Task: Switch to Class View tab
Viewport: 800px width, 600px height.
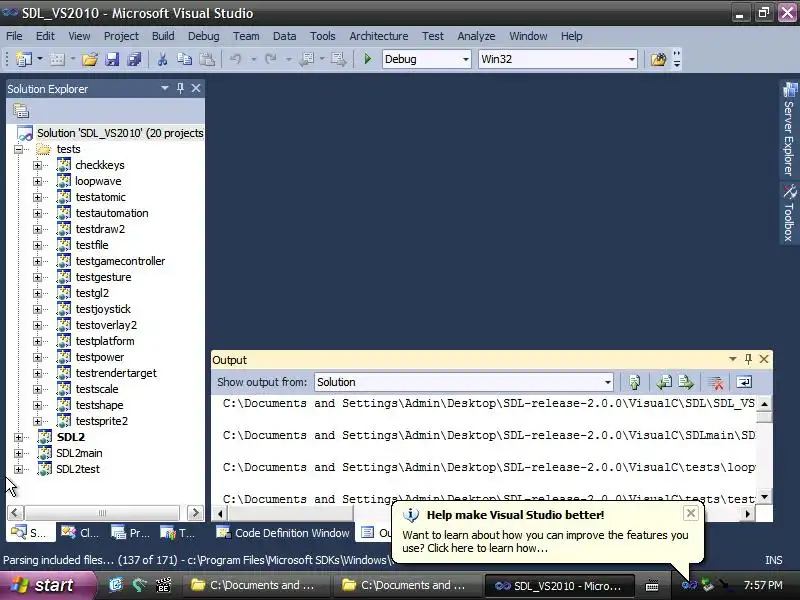Action: (80, 533)
